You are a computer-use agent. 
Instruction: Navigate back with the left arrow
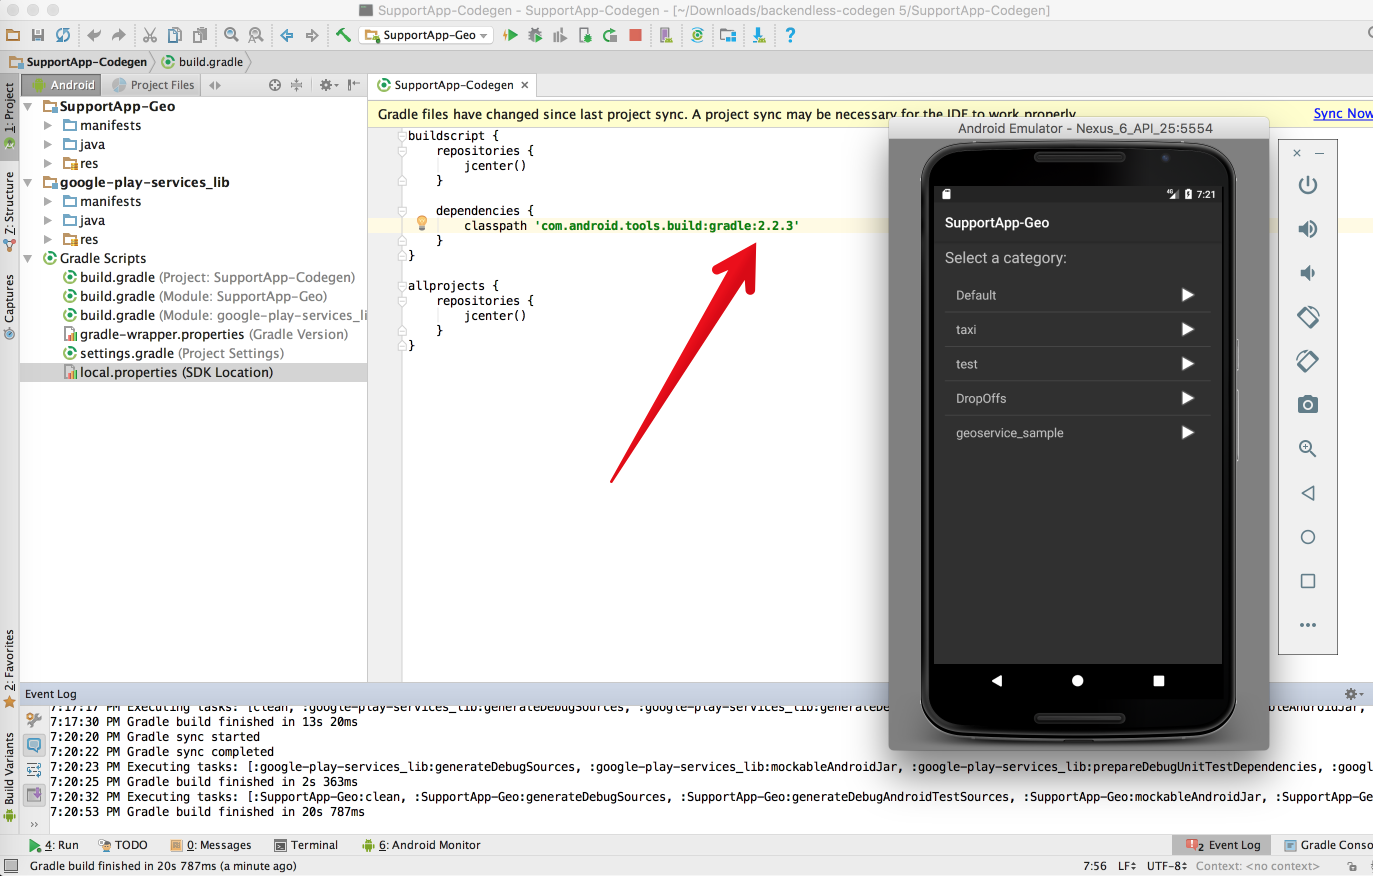pyautogui.click(x=287, y=35)
